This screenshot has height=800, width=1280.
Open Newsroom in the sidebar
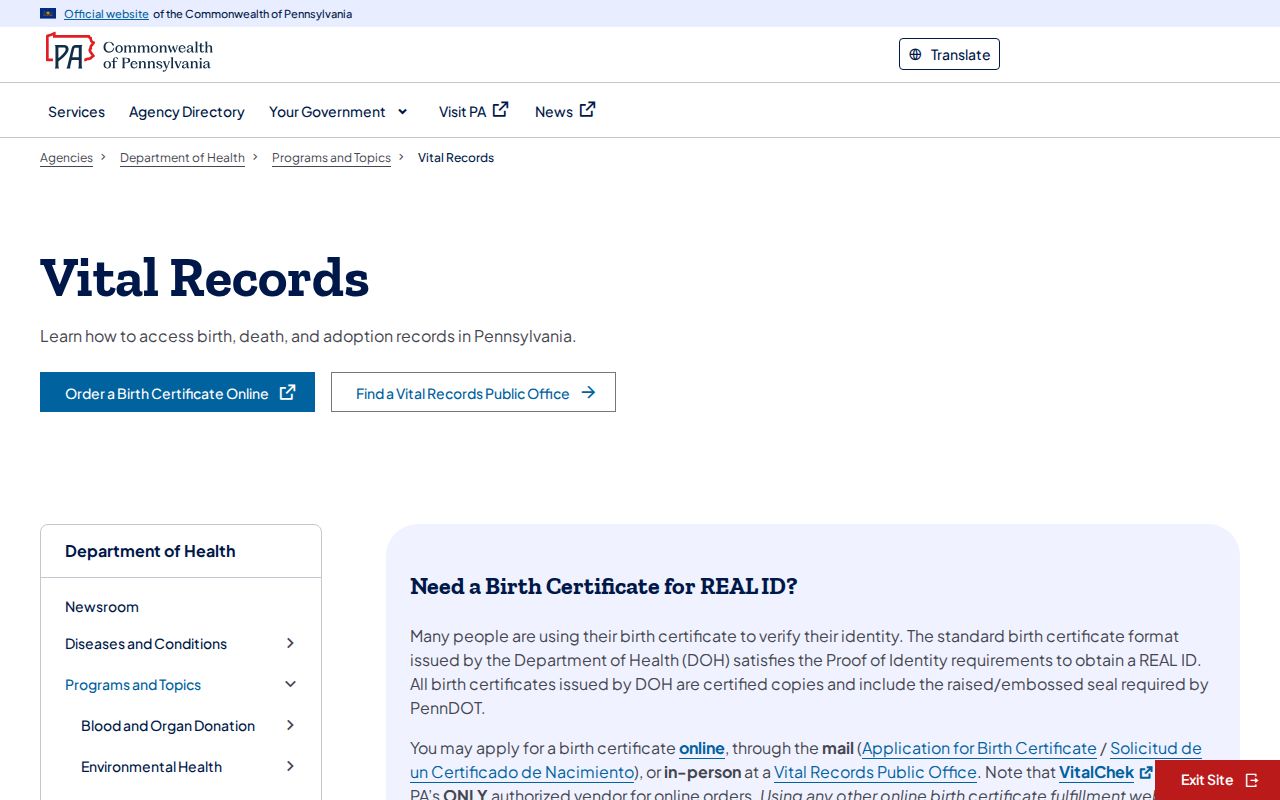click(102, 607)
